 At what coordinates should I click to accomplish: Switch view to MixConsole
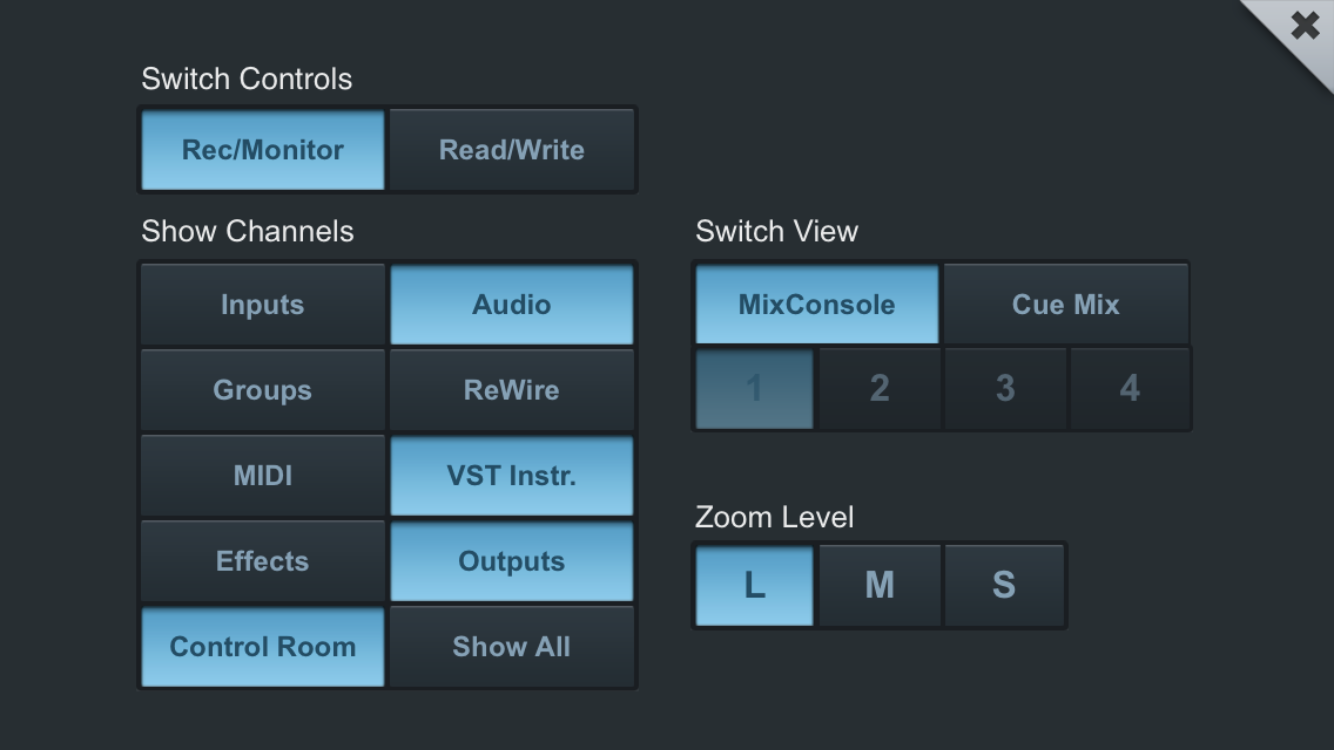point(816,305)
